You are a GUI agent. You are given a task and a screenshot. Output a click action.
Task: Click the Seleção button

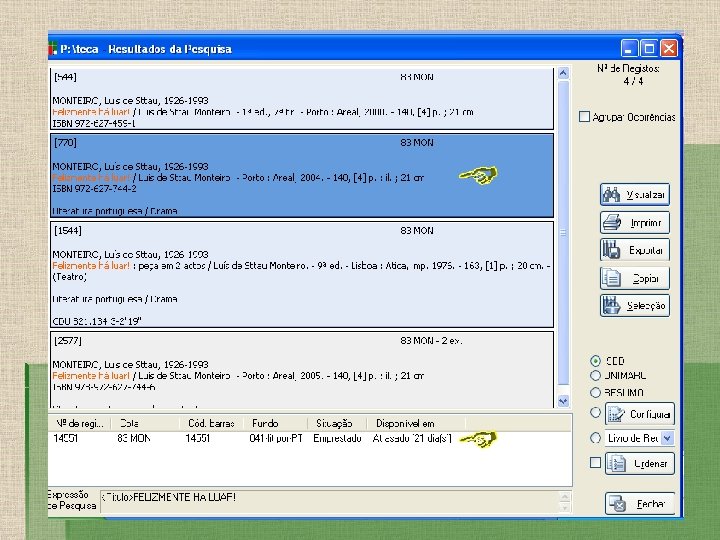[x=635, y=305]
